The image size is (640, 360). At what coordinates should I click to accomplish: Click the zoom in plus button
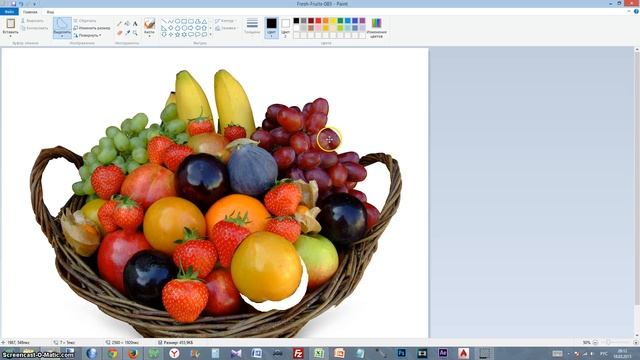pos(635,342)
